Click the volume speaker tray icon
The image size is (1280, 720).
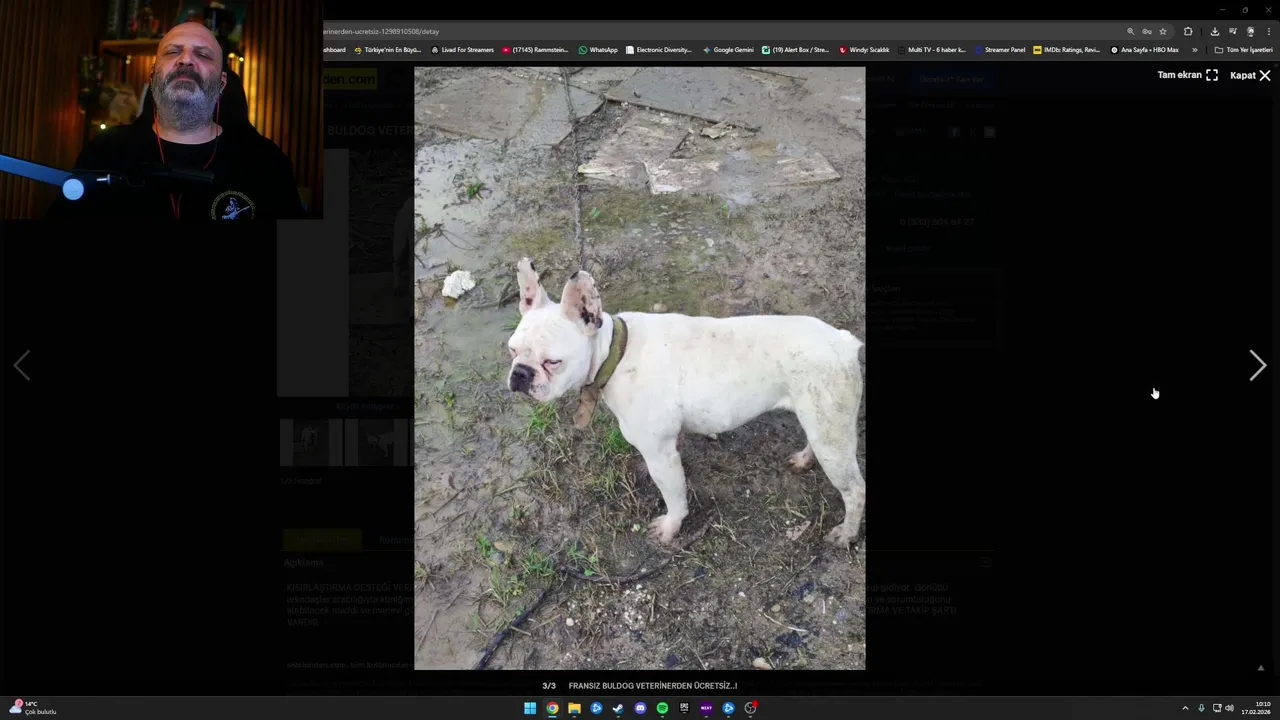(x=1229, y=708)
